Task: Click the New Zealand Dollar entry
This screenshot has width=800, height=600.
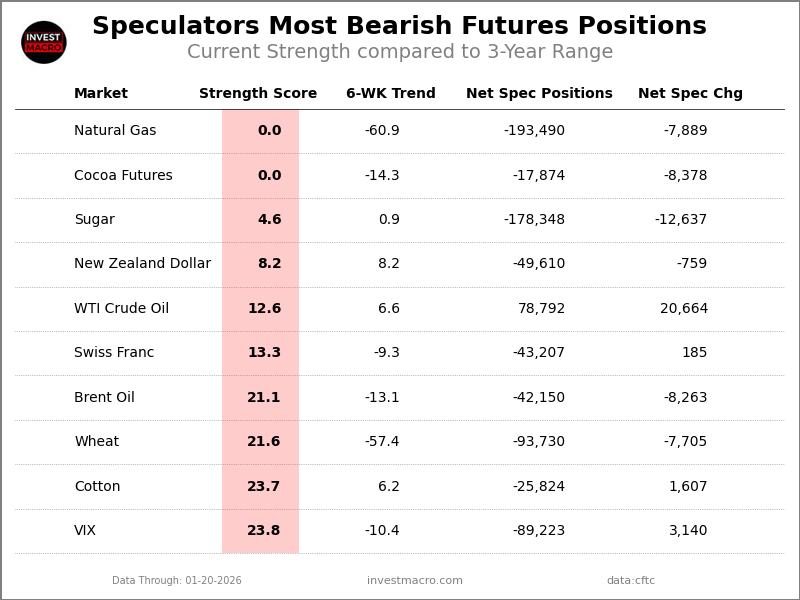Action: click(142, 264)
